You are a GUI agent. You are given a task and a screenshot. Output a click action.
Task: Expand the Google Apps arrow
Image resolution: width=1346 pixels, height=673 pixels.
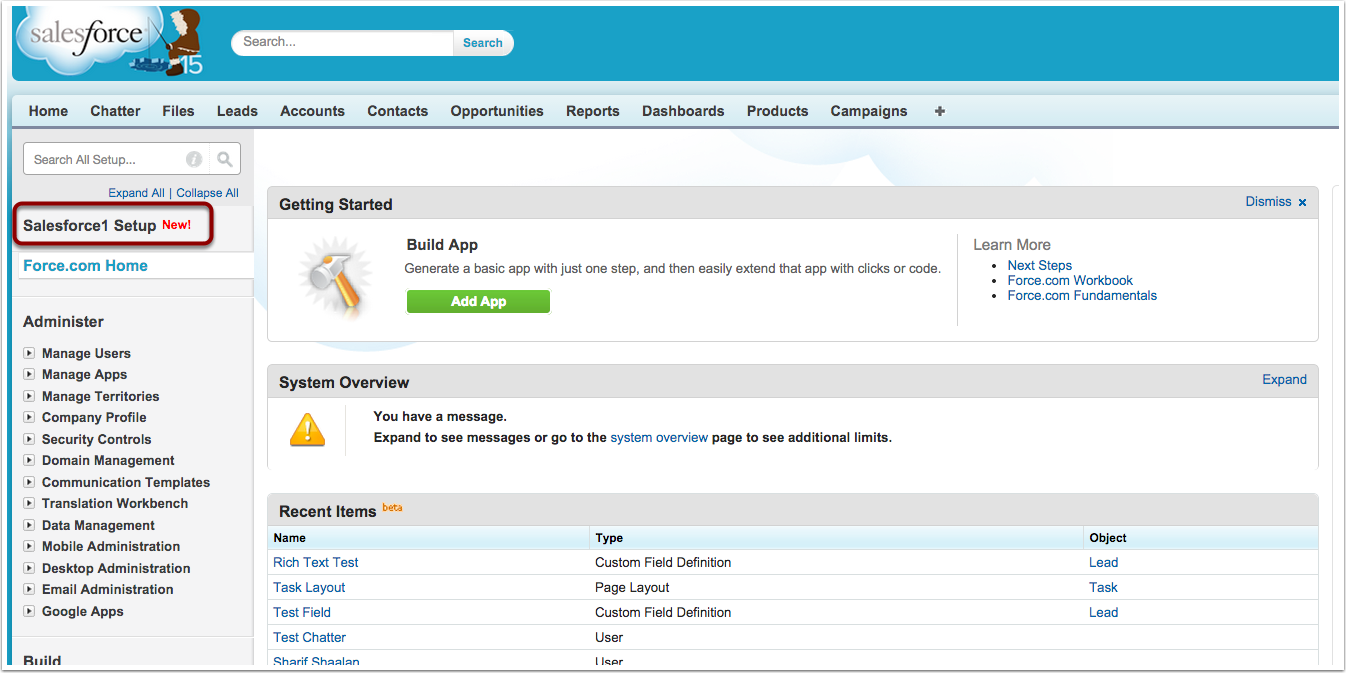pyautogui.click(x=29, y=611)
